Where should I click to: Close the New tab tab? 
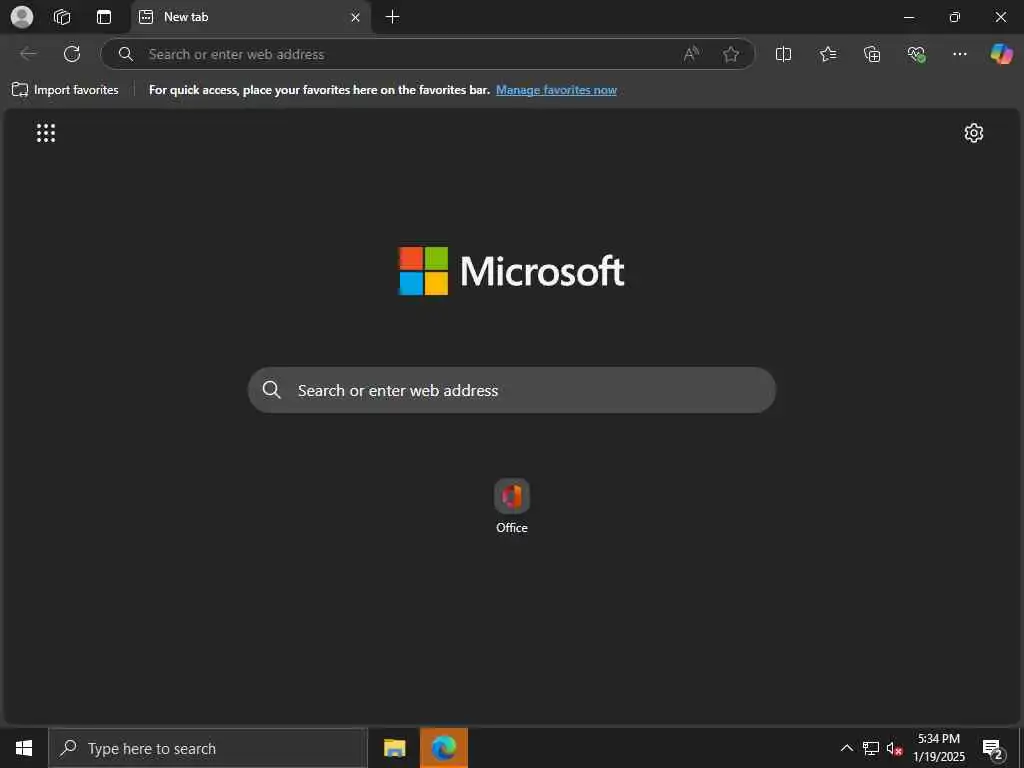click(355, 17)
